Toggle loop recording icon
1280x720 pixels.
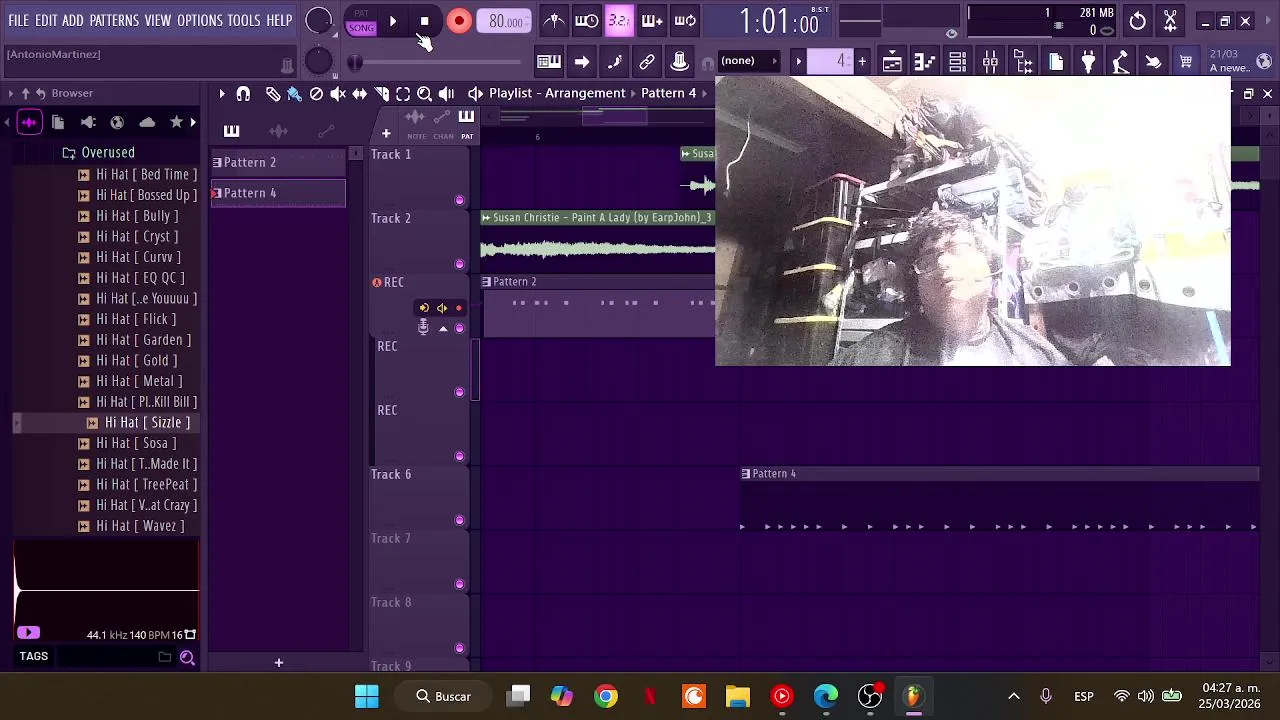[x=685, y=21]
